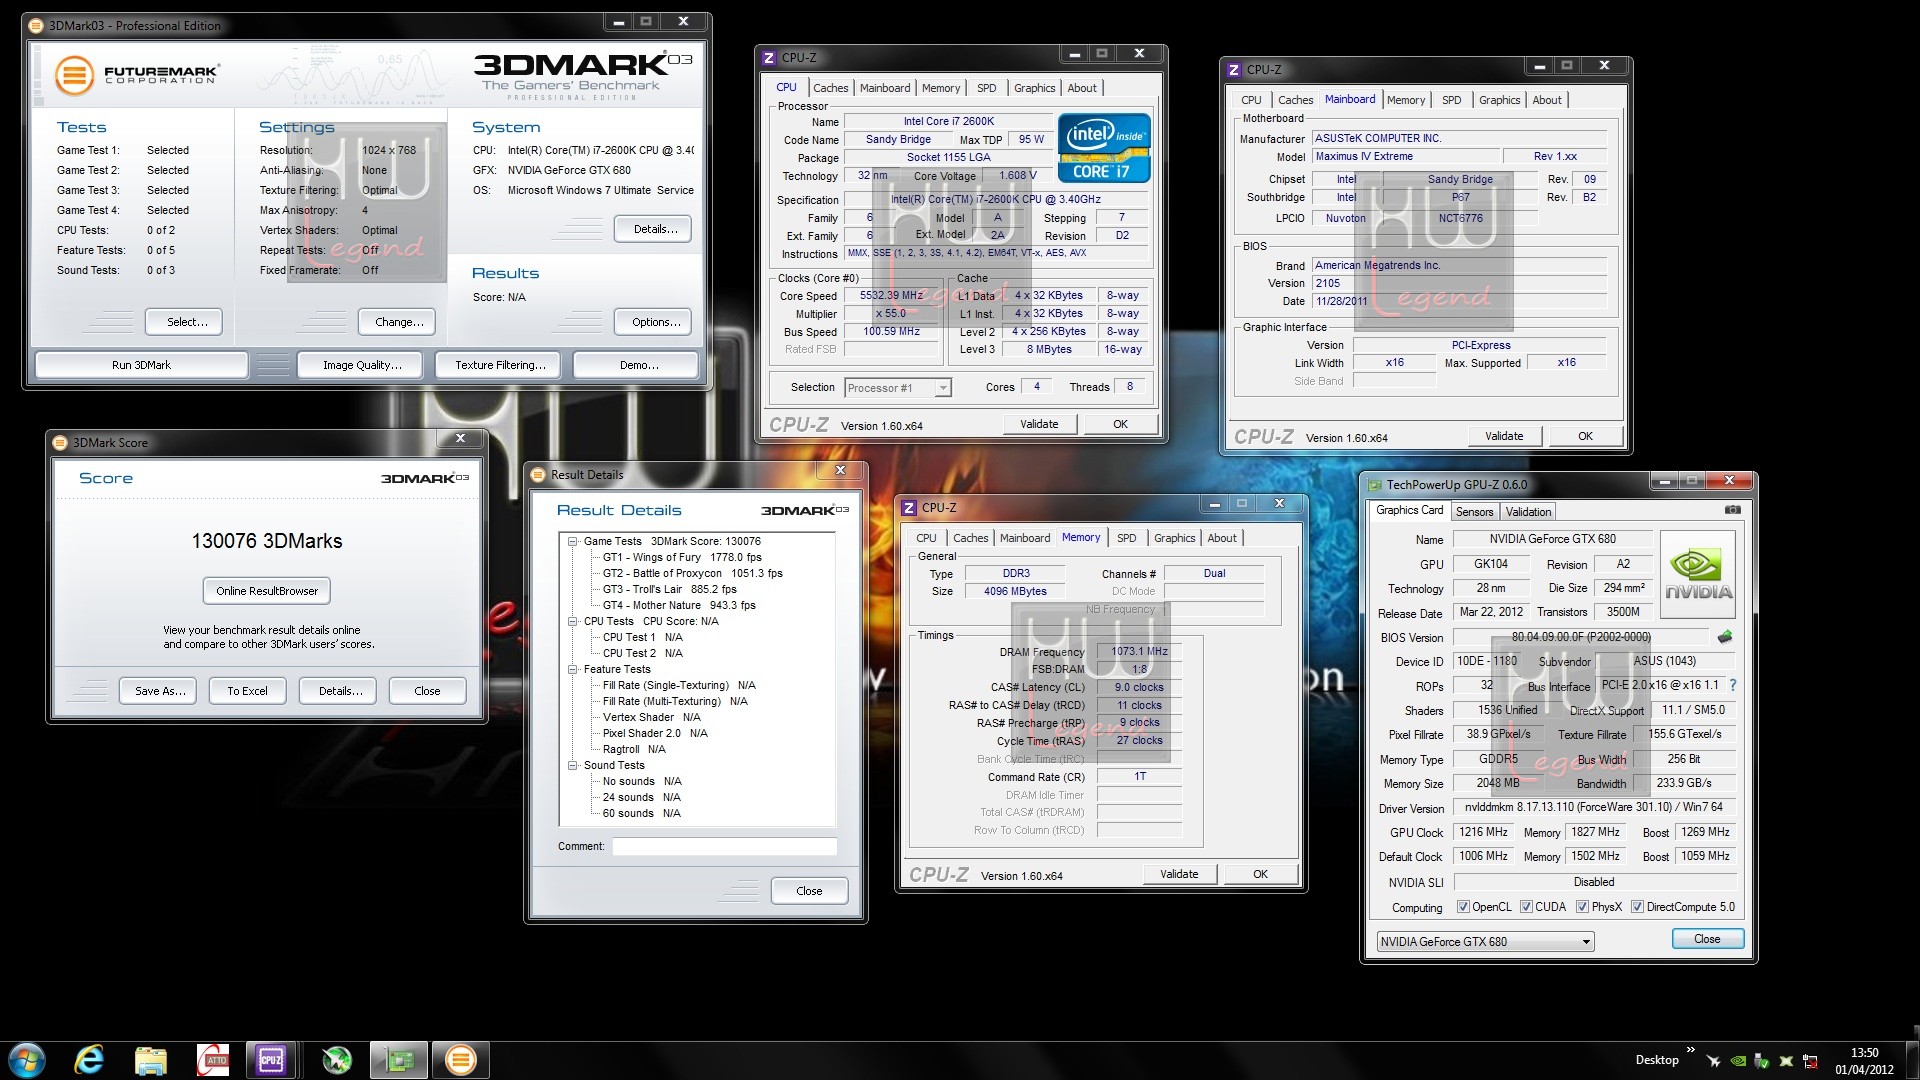
Task: Click Close in the GPU-Z window
Action: coord(1707,939)
